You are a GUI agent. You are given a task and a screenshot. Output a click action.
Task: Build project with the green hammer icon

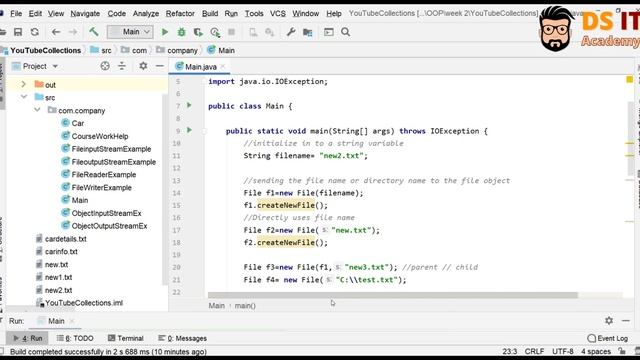93,31
